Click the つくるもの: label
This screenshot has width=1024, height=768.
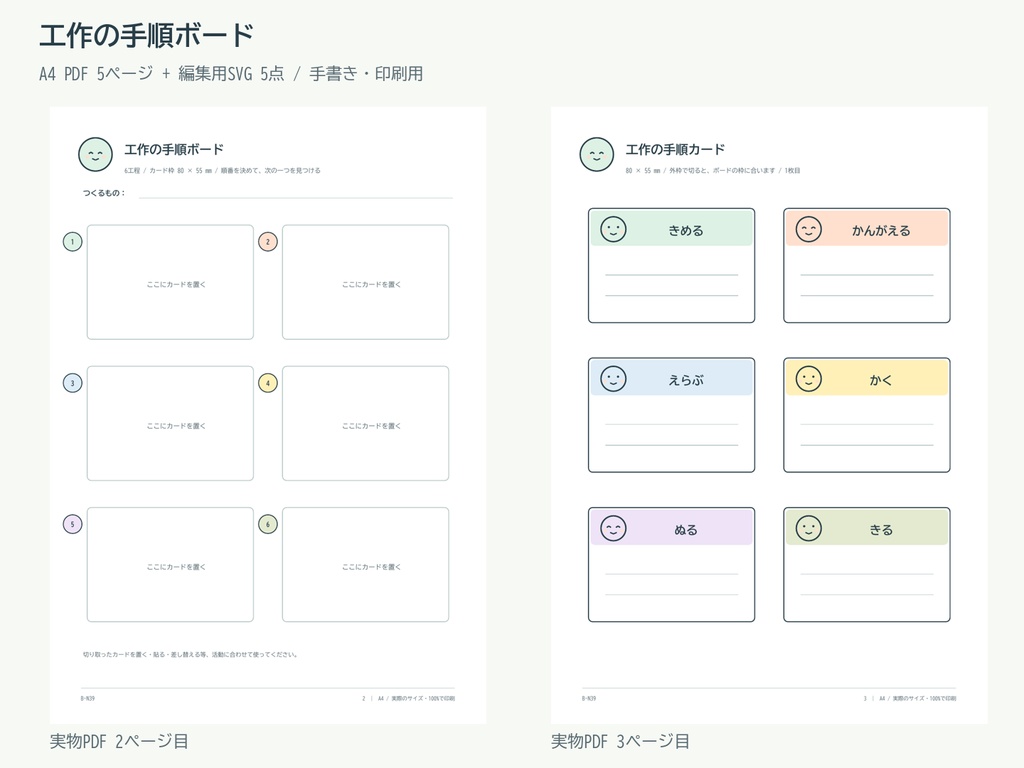[x=104, y=193]
